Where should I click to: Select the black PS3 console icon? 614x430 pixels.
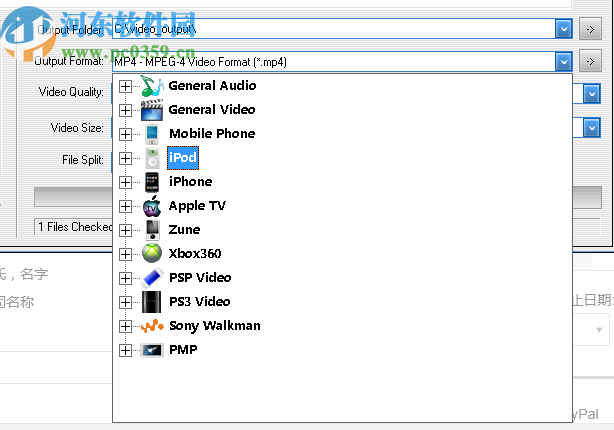click(152, 302)
